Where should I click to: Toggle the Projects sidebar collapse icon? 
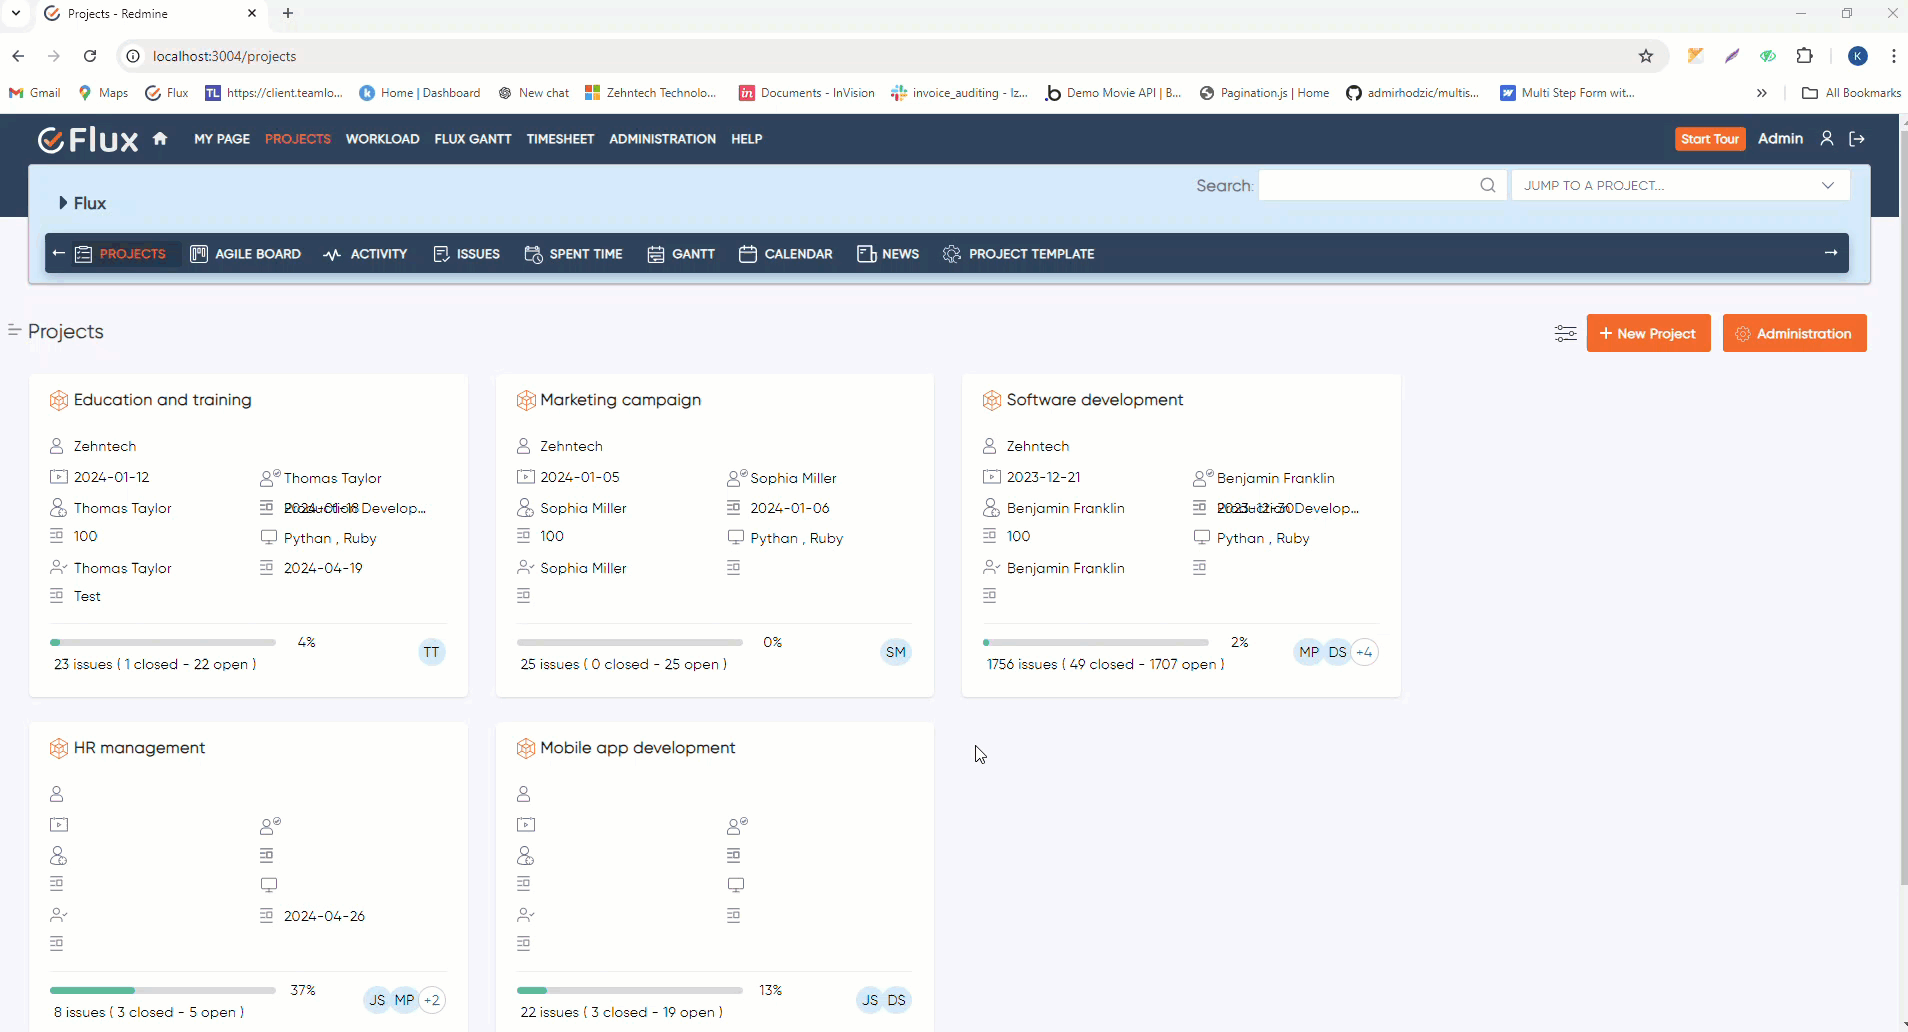coord(14,330)
